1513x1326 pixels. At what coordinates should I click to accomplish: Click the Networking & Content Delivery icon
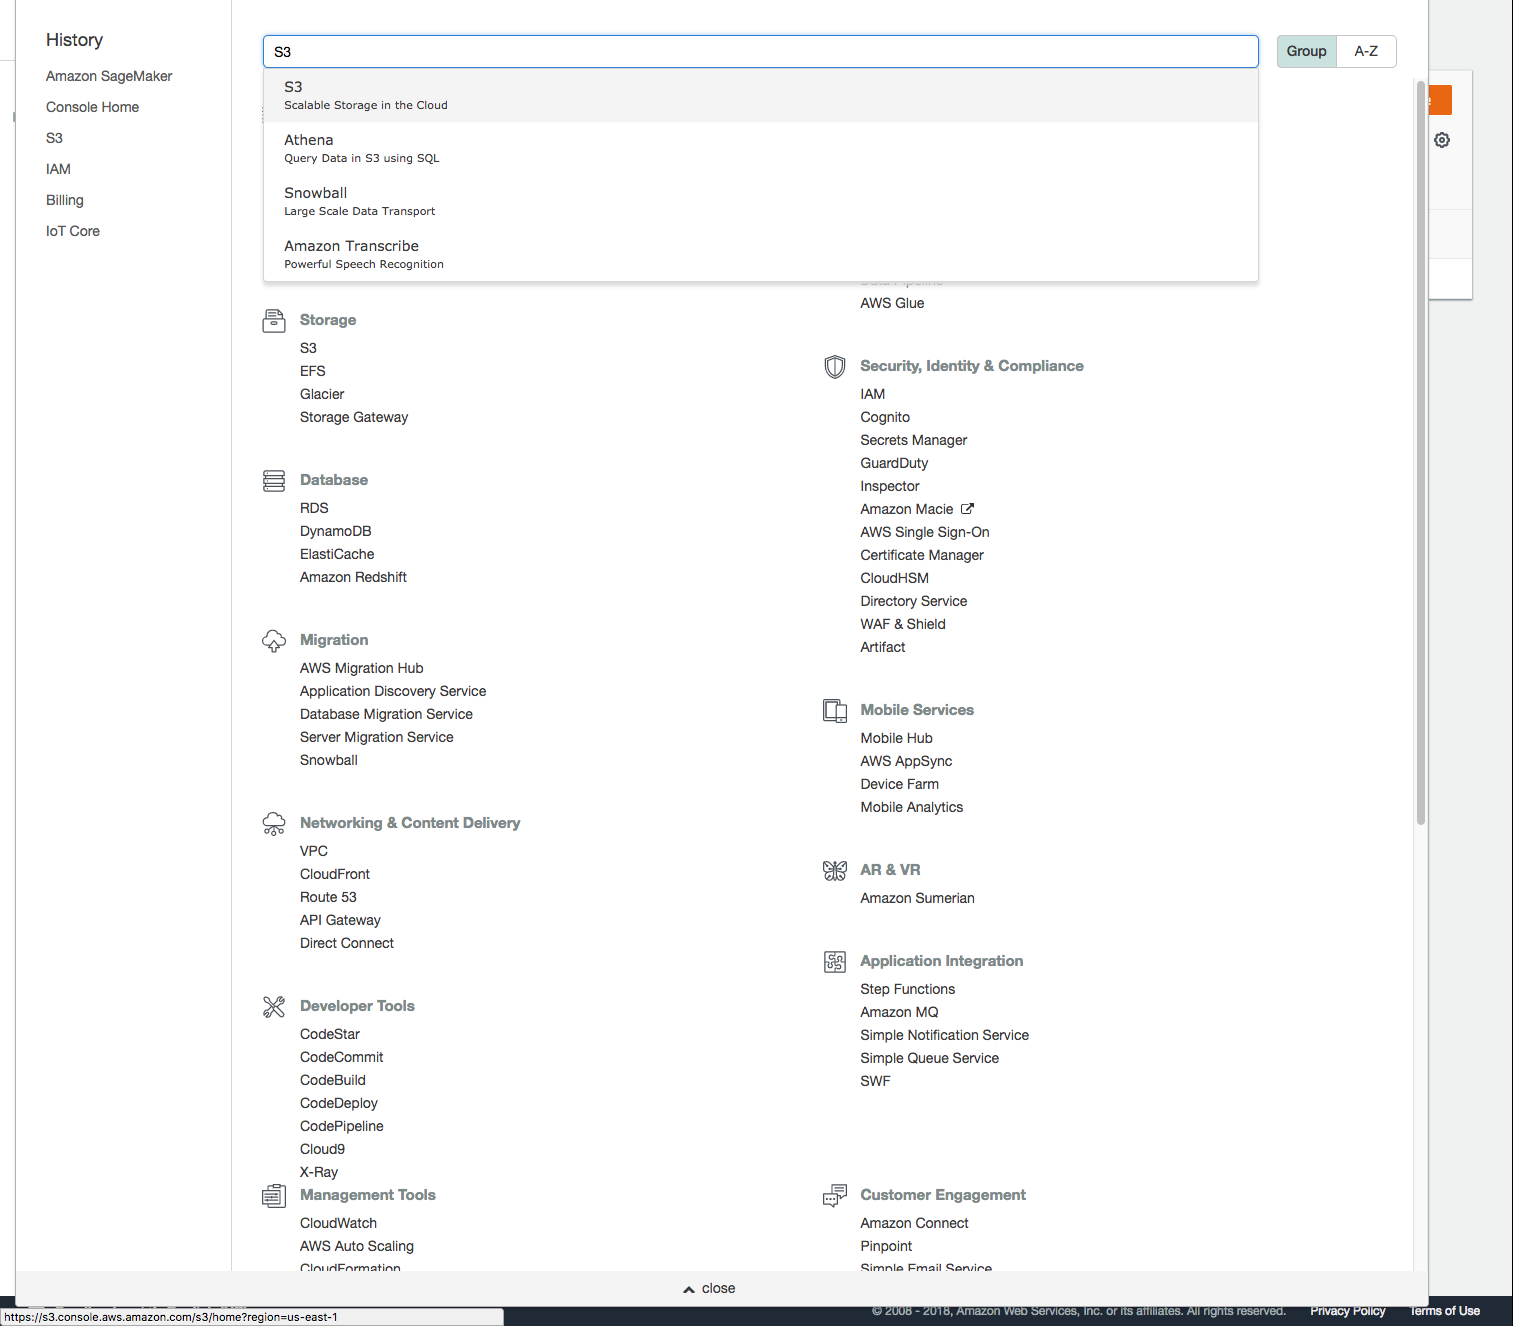(x=274, y=824)
